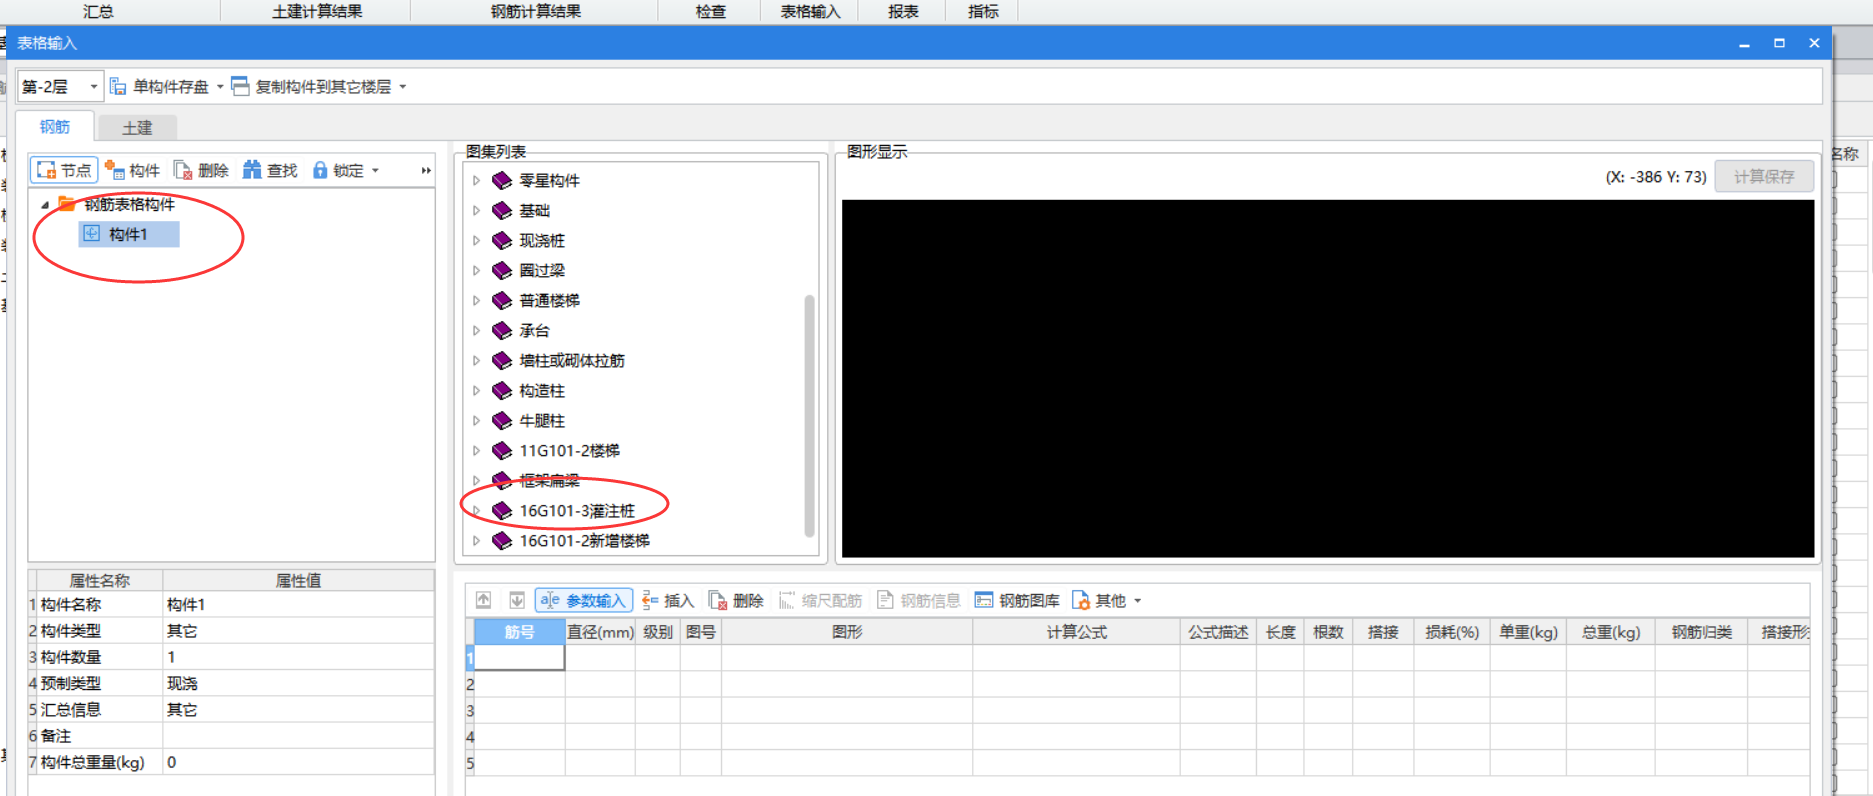Click the 计算保存 button
The height and width of the screenshot is (796, 1873).
click(1764, 176)
